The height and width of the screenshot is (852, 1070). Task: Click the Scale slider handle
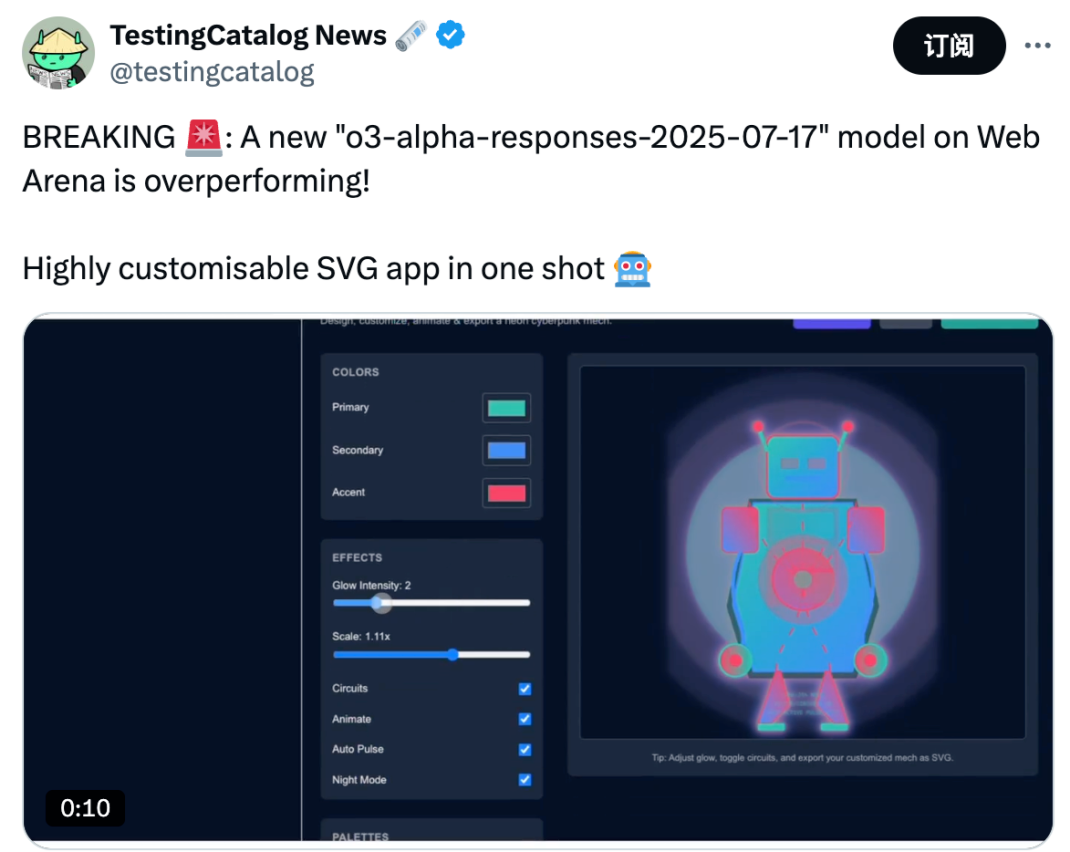(453, 655)
